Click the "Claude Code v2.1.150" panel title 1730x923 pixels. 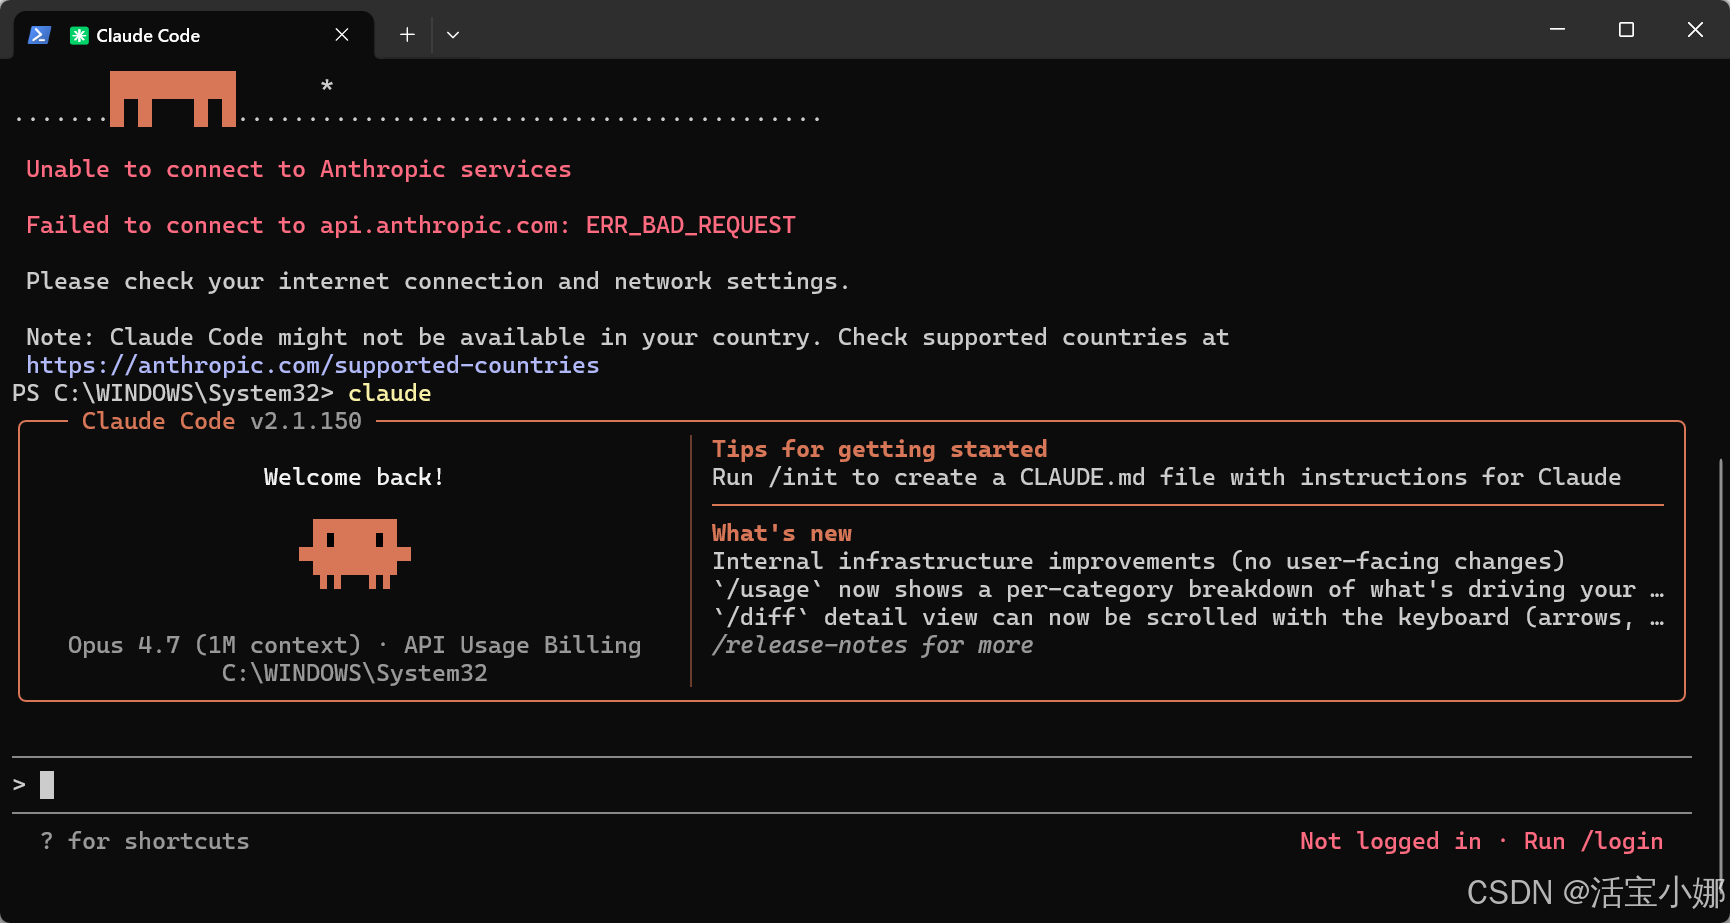[x=222, y=421]
